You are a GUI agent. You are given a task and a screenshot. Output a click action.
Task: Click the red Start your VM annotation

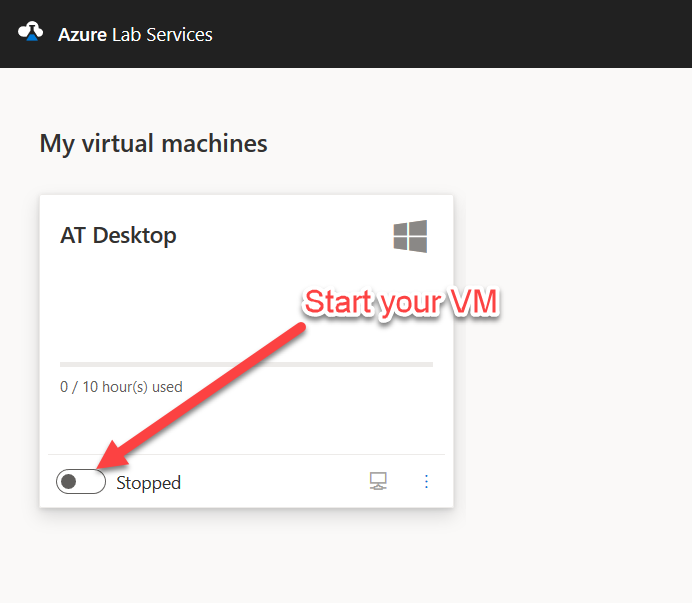[x=401, y=302]
